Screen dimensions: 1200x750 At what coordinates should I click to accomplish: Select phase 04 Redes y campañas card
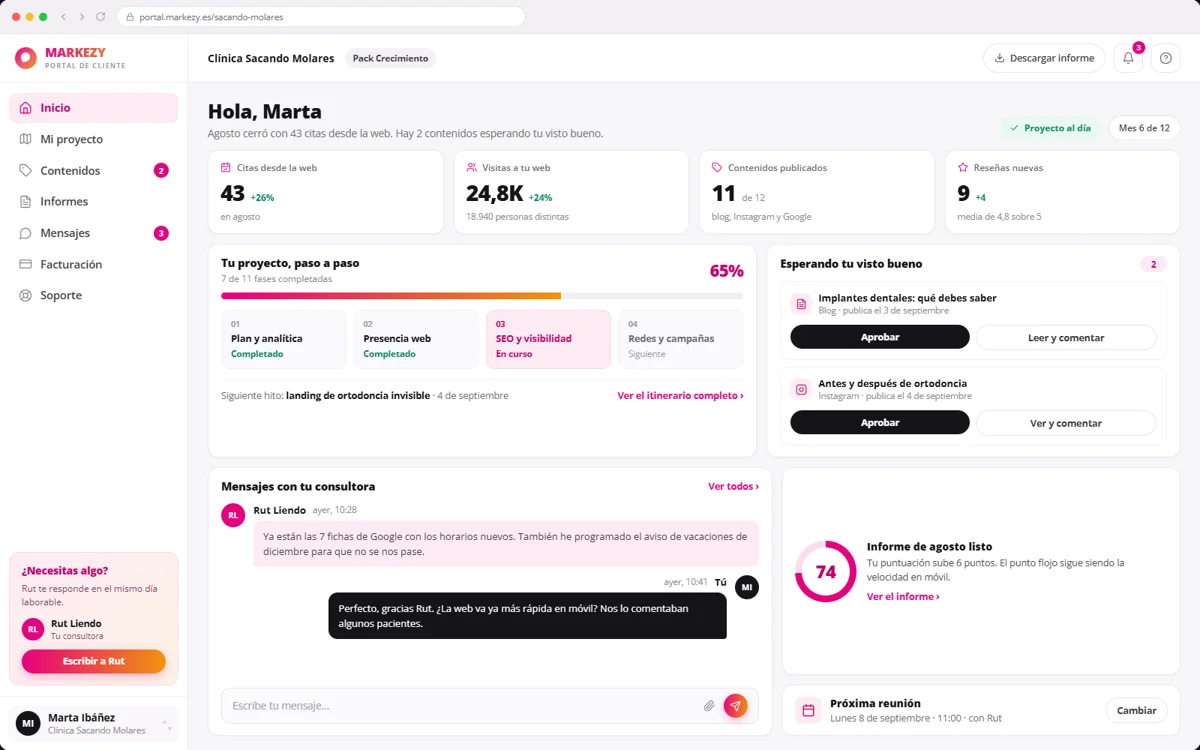[681, 339]
